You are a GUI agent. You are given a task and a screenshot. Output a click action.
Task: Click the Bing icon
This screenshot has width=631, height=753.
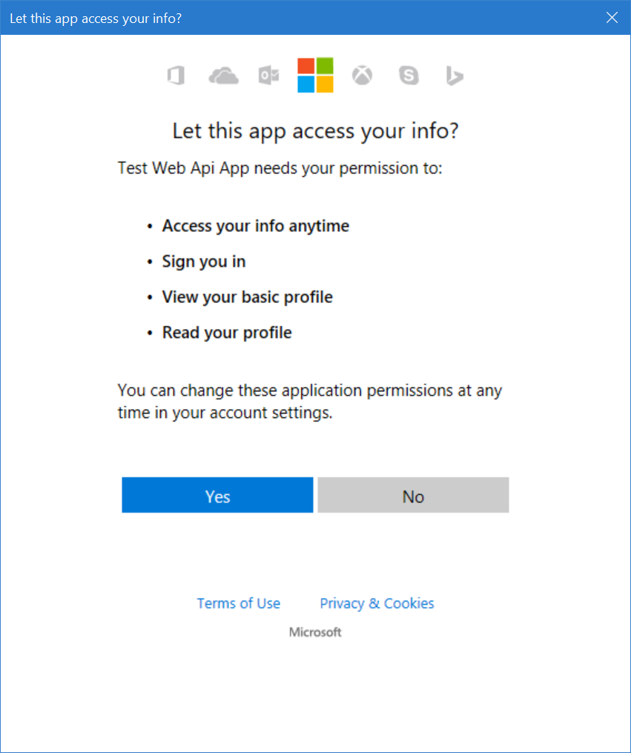click(x=455, y=76)
